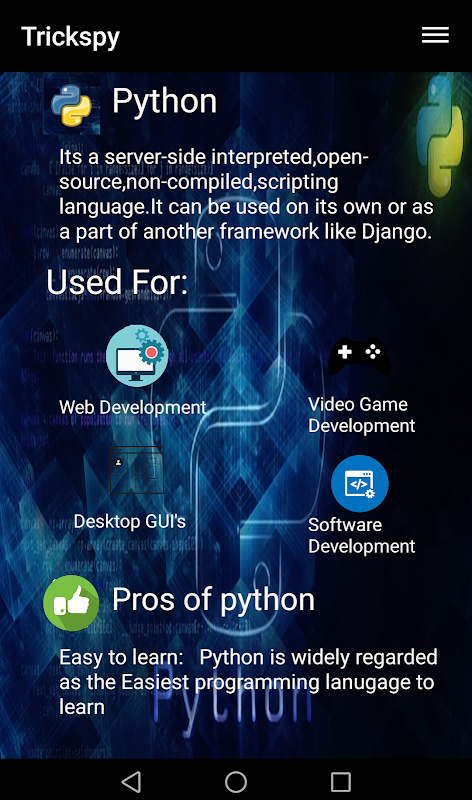Viewport: 472px width, 800px height.
Task: Tap the Python description paragraph
Action: 246,194
